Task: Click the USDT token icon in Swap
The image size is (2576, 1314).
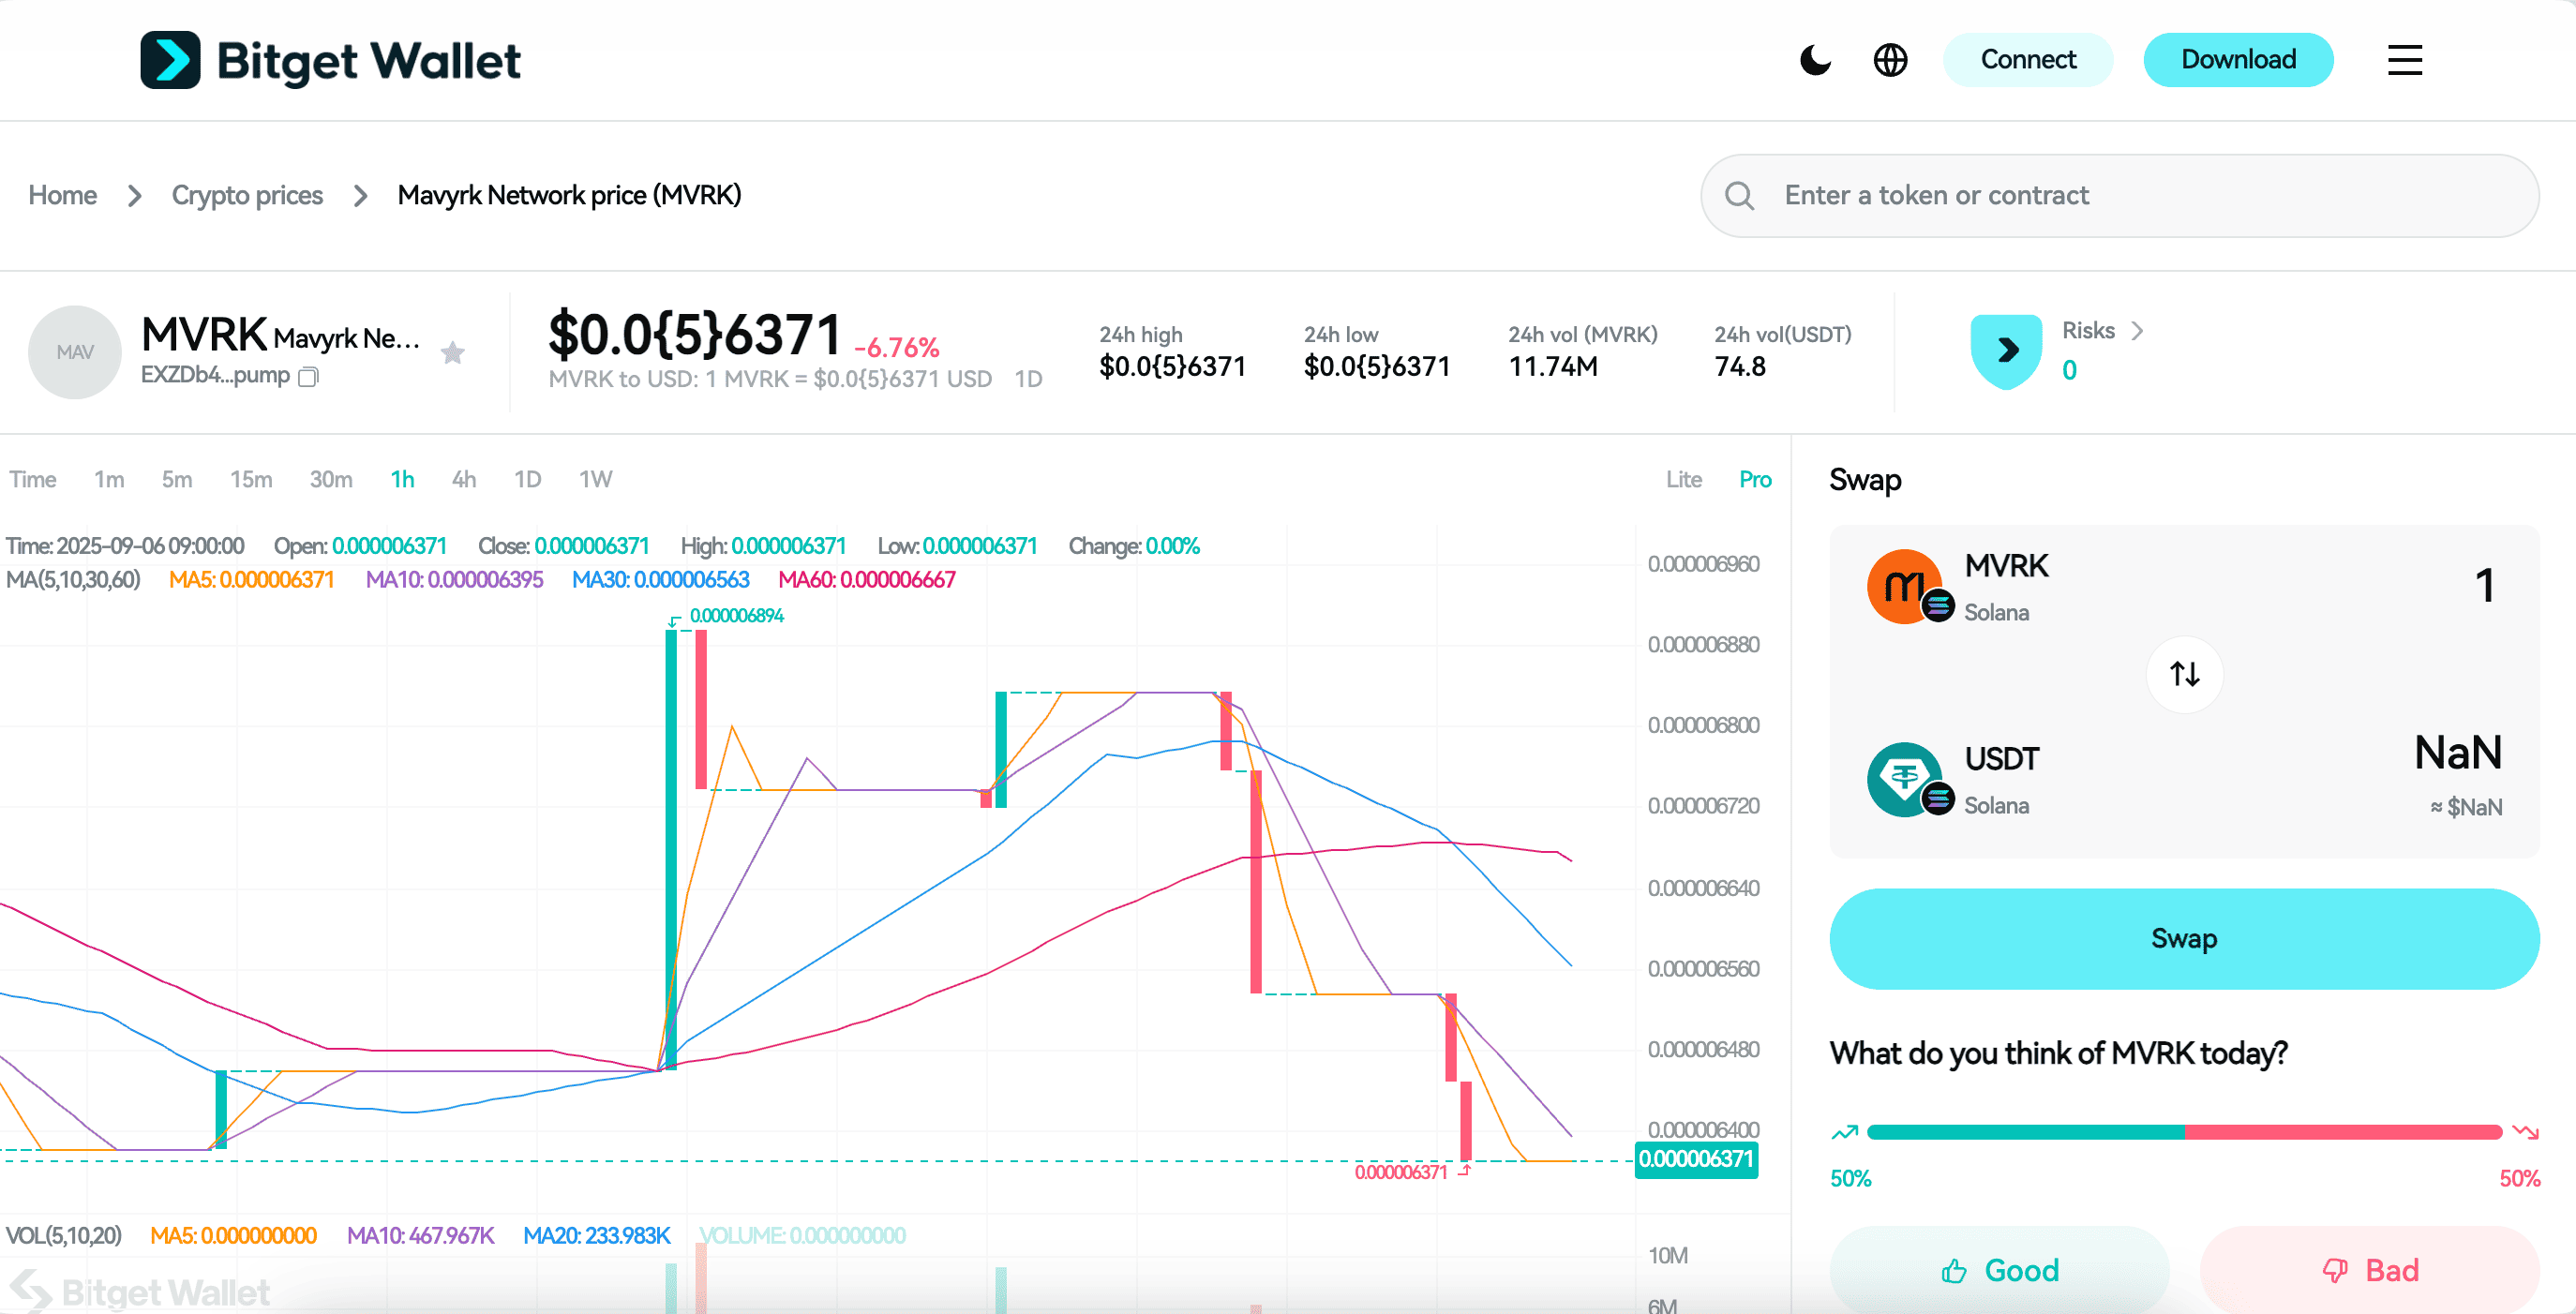Action: pos(1906,779)
